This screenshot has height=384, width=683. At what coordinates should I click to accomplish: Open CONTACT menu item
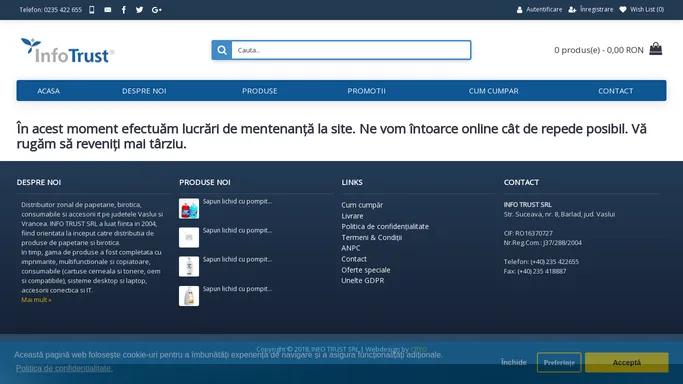(x=615, y=91)
